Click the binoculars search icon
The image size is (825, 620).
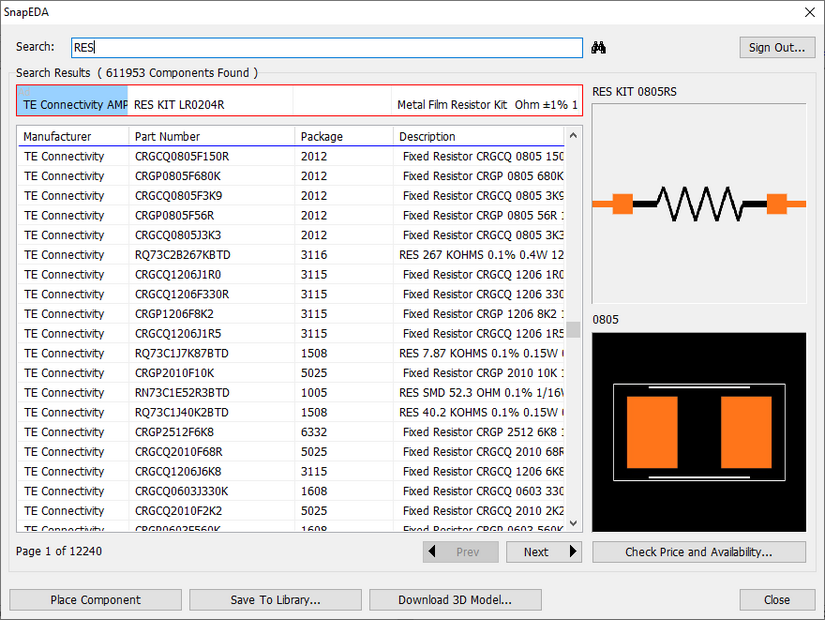pyautogui.click(x=598, y=47)
